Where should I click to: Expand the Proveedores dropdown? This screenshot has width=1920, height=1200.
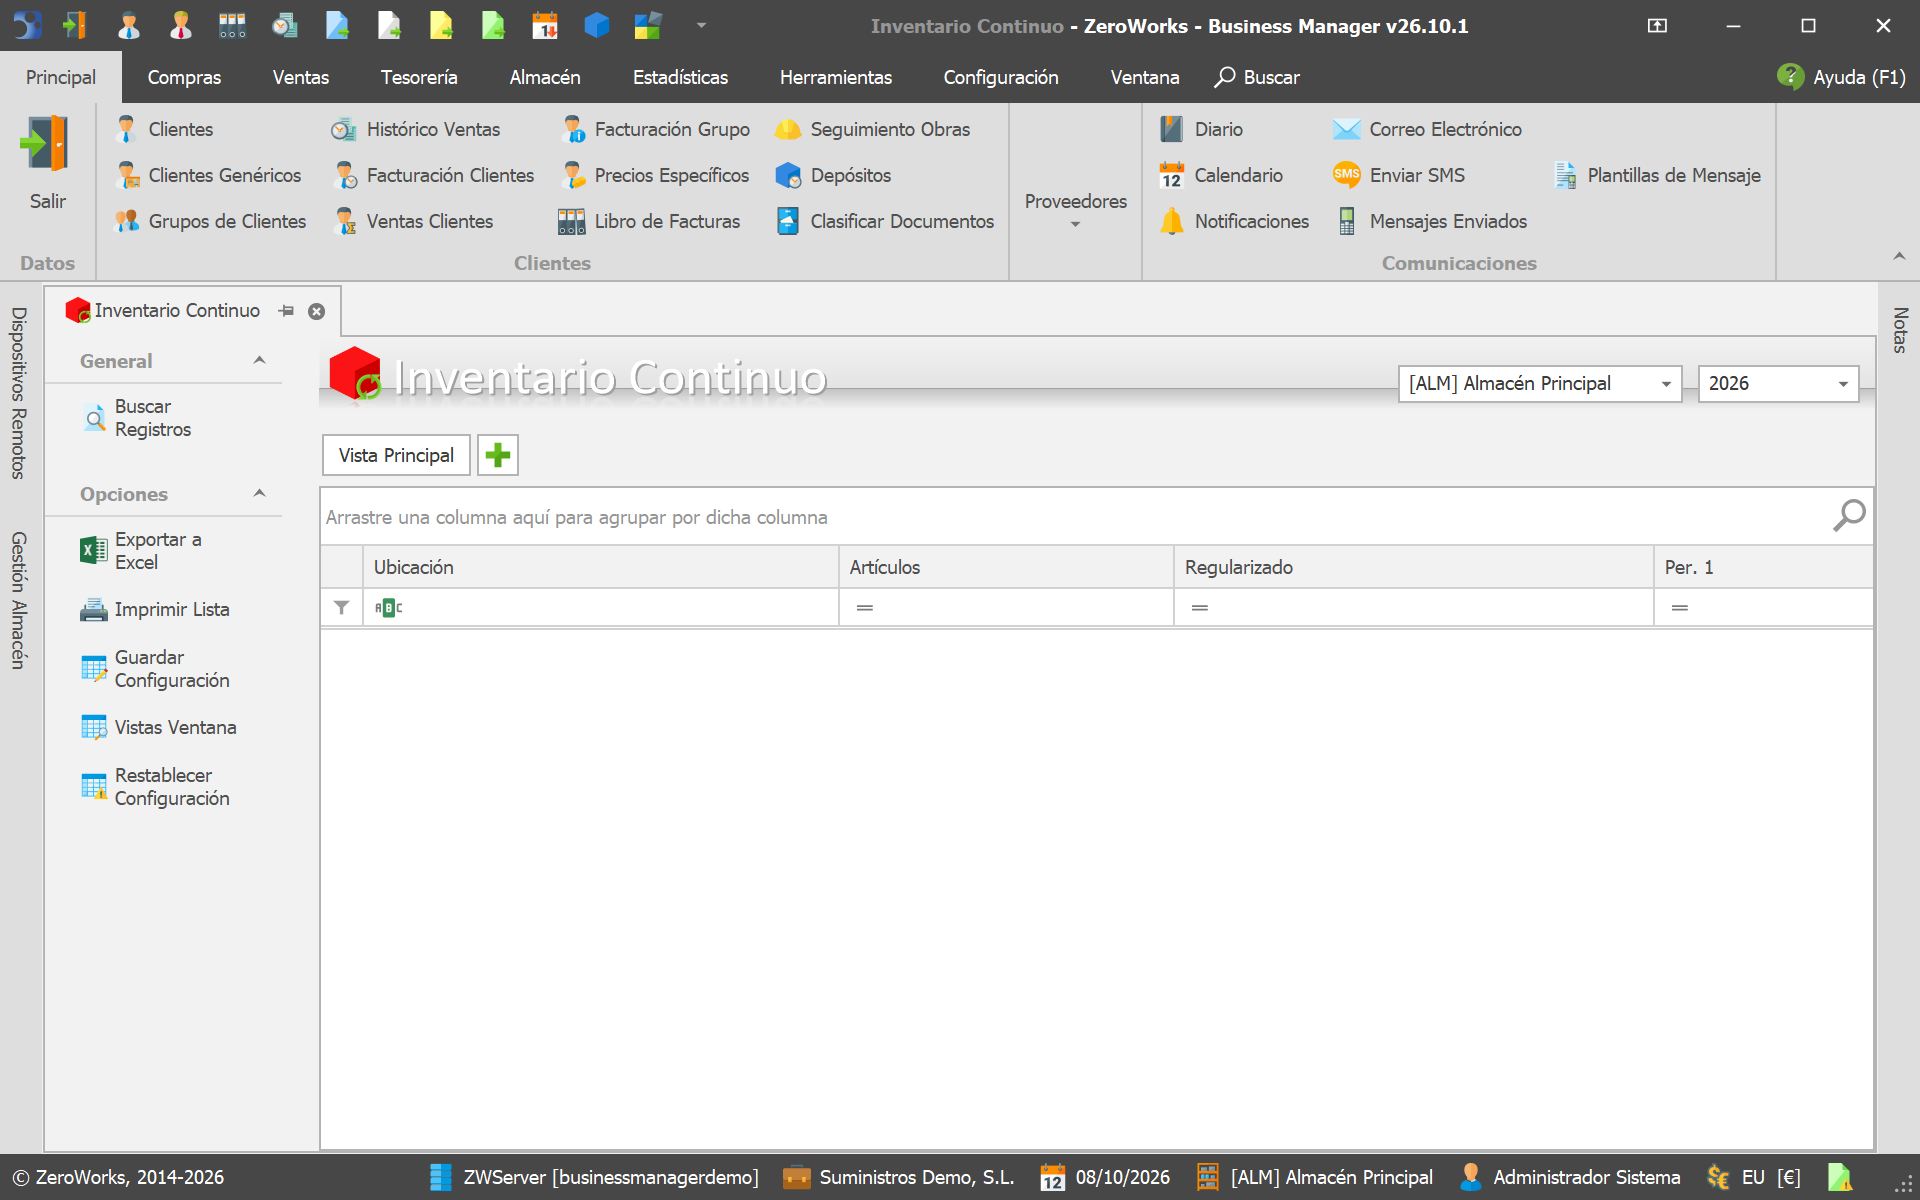(1076, 210)
